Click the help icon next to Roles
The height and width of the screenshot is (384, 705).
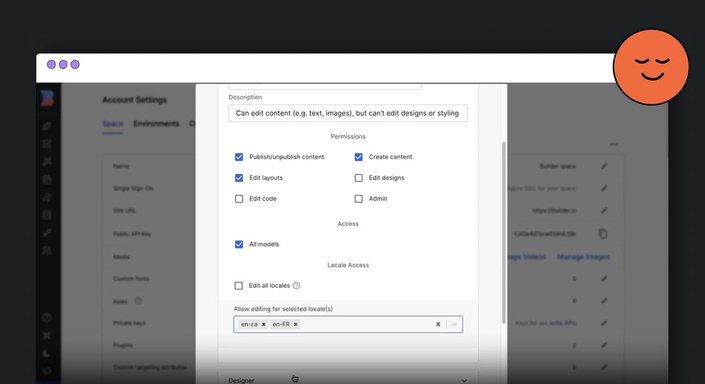(138, 301)
